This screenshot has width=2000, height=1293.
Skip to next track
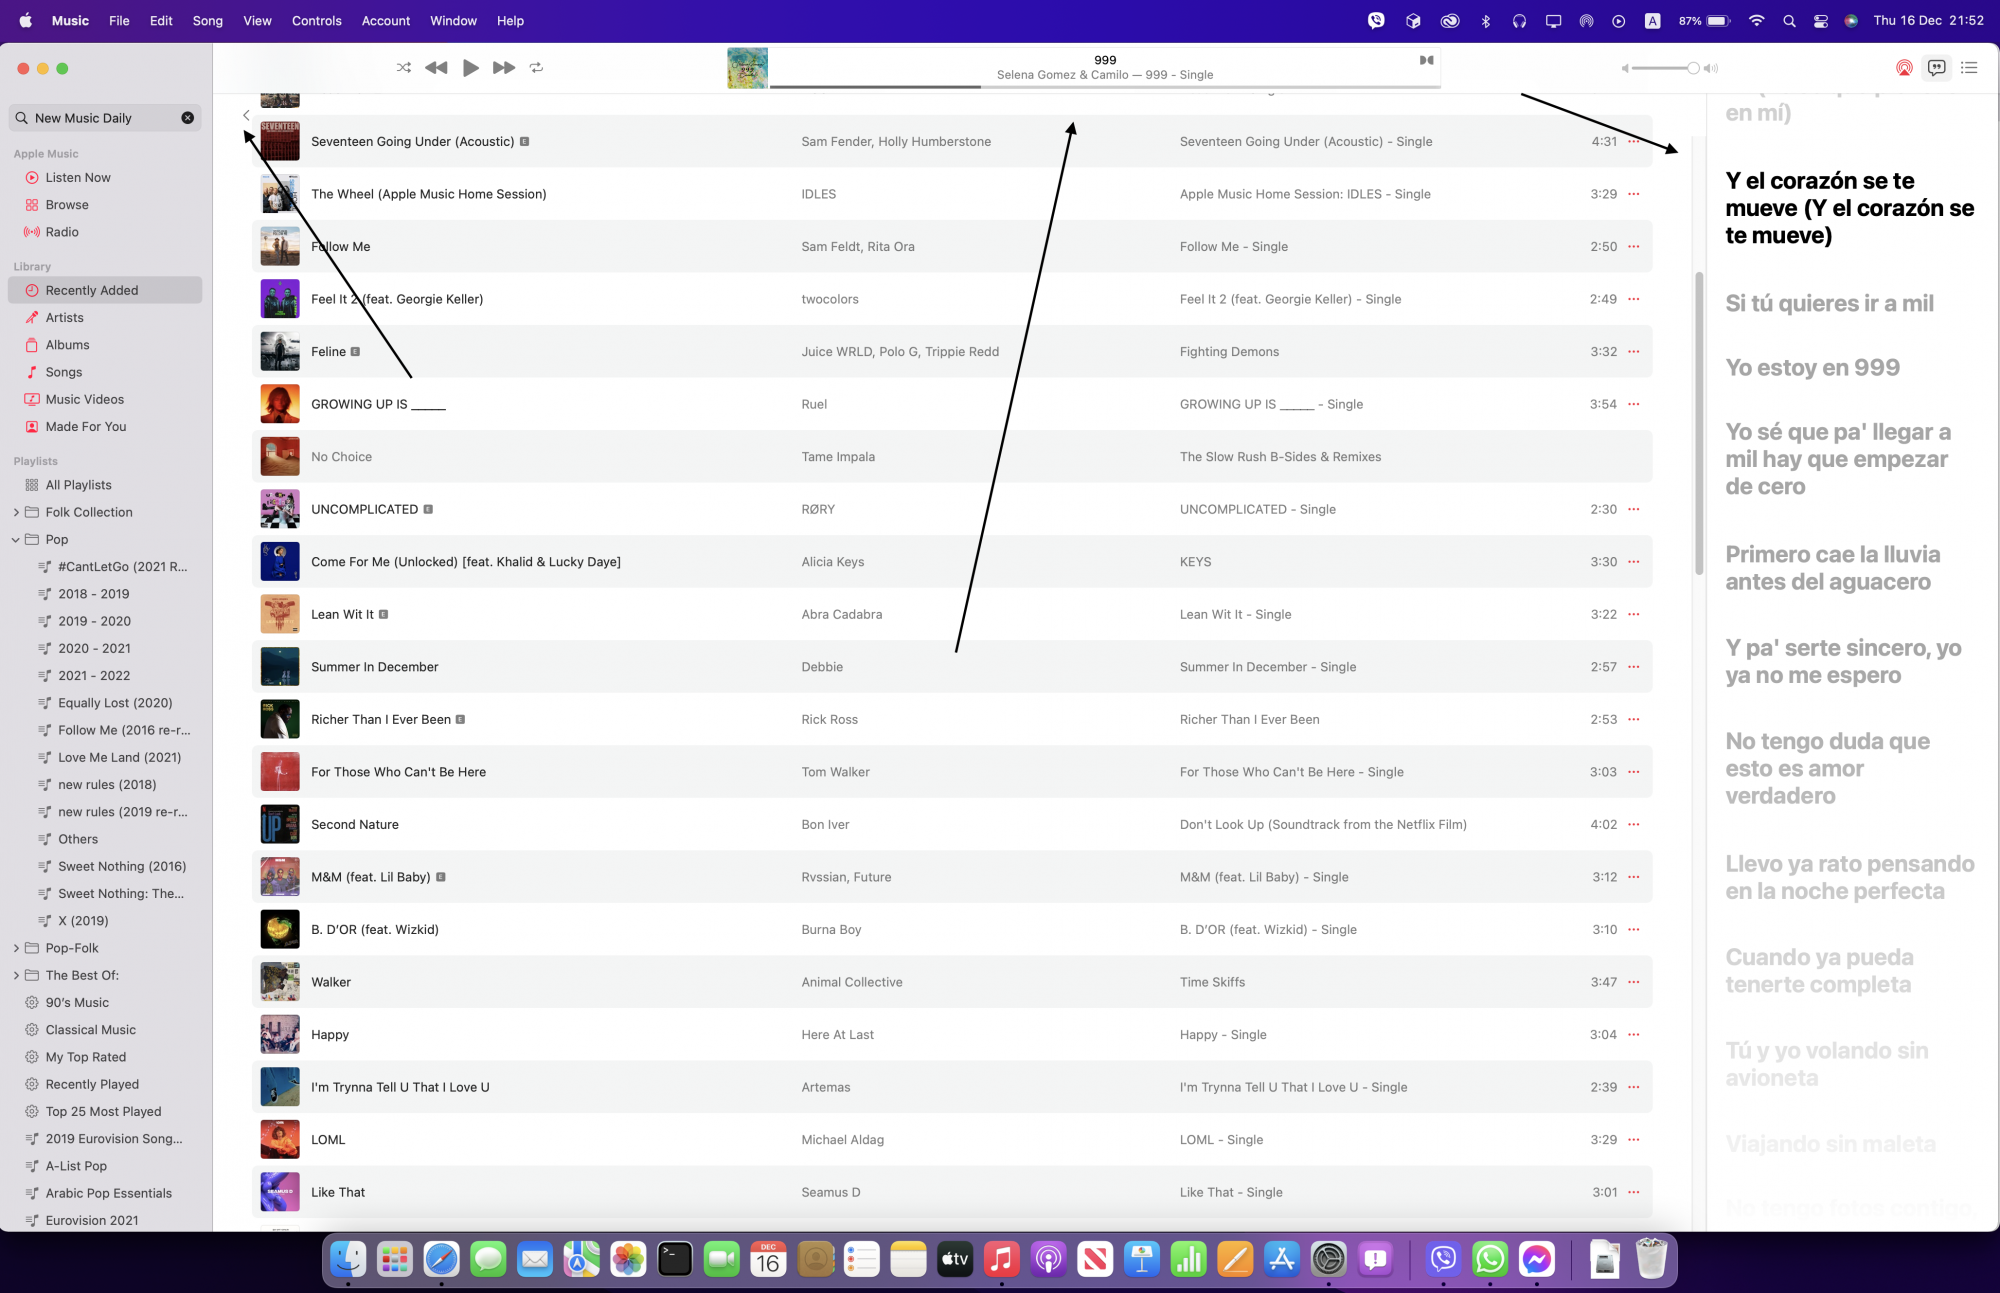click(x=503, y=68)
